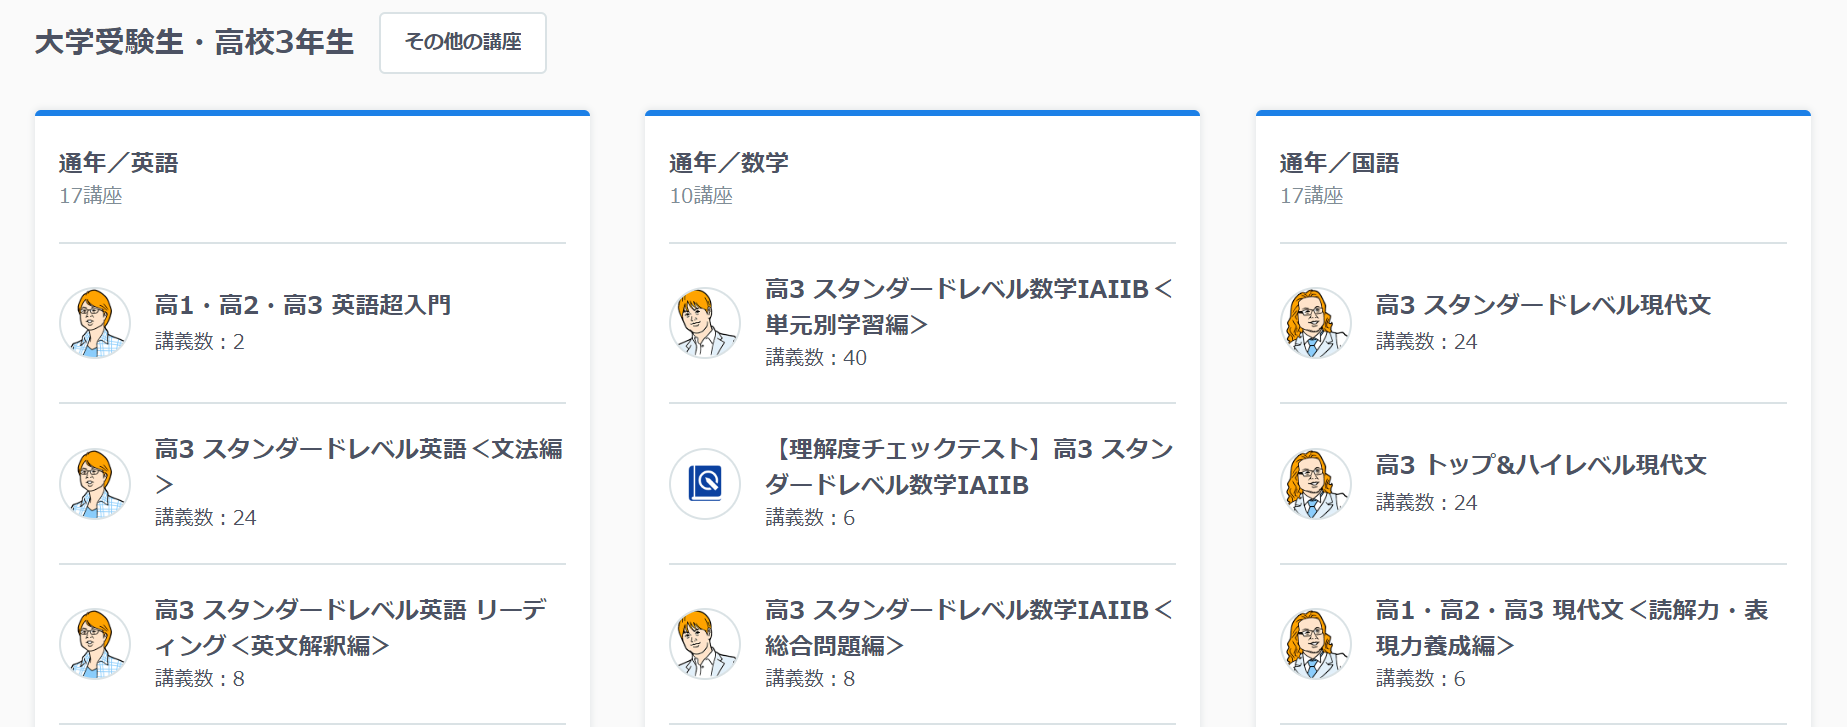Click teacher avatar beside トップ&ハイレベル現代文

pos(1315,484)
